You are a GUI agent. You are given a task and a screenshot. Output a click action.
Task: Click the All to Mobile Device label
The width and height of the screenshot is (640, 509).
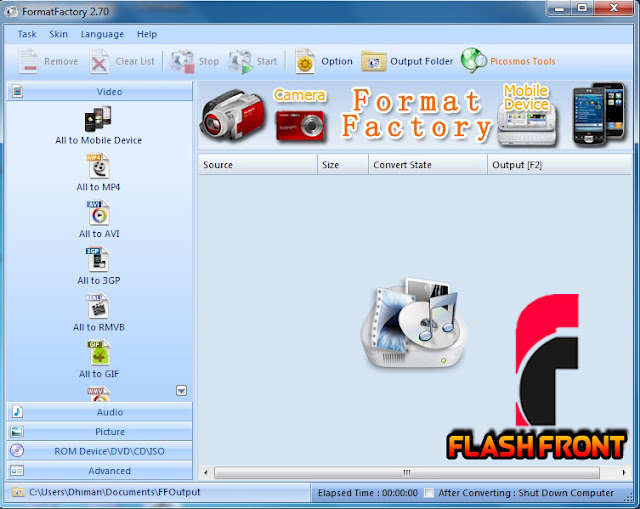[98, 140]
